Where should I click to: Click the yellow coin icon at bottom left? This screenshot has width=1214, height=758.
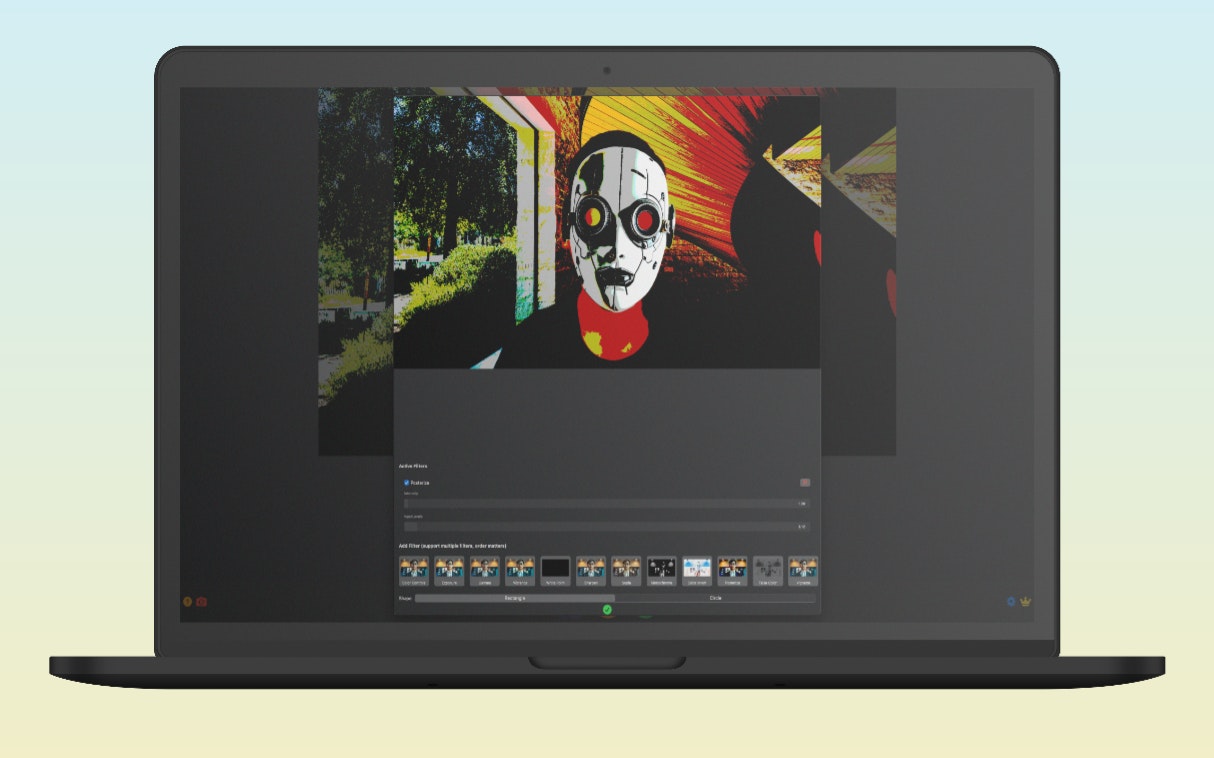point(186,601)
